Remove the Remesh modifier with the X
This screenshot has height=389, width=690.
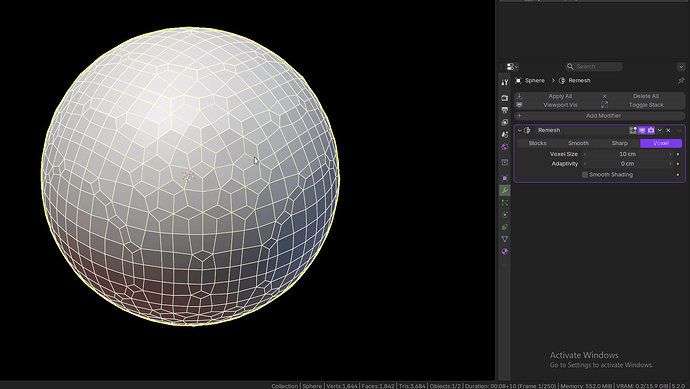[x=668, y=130]
